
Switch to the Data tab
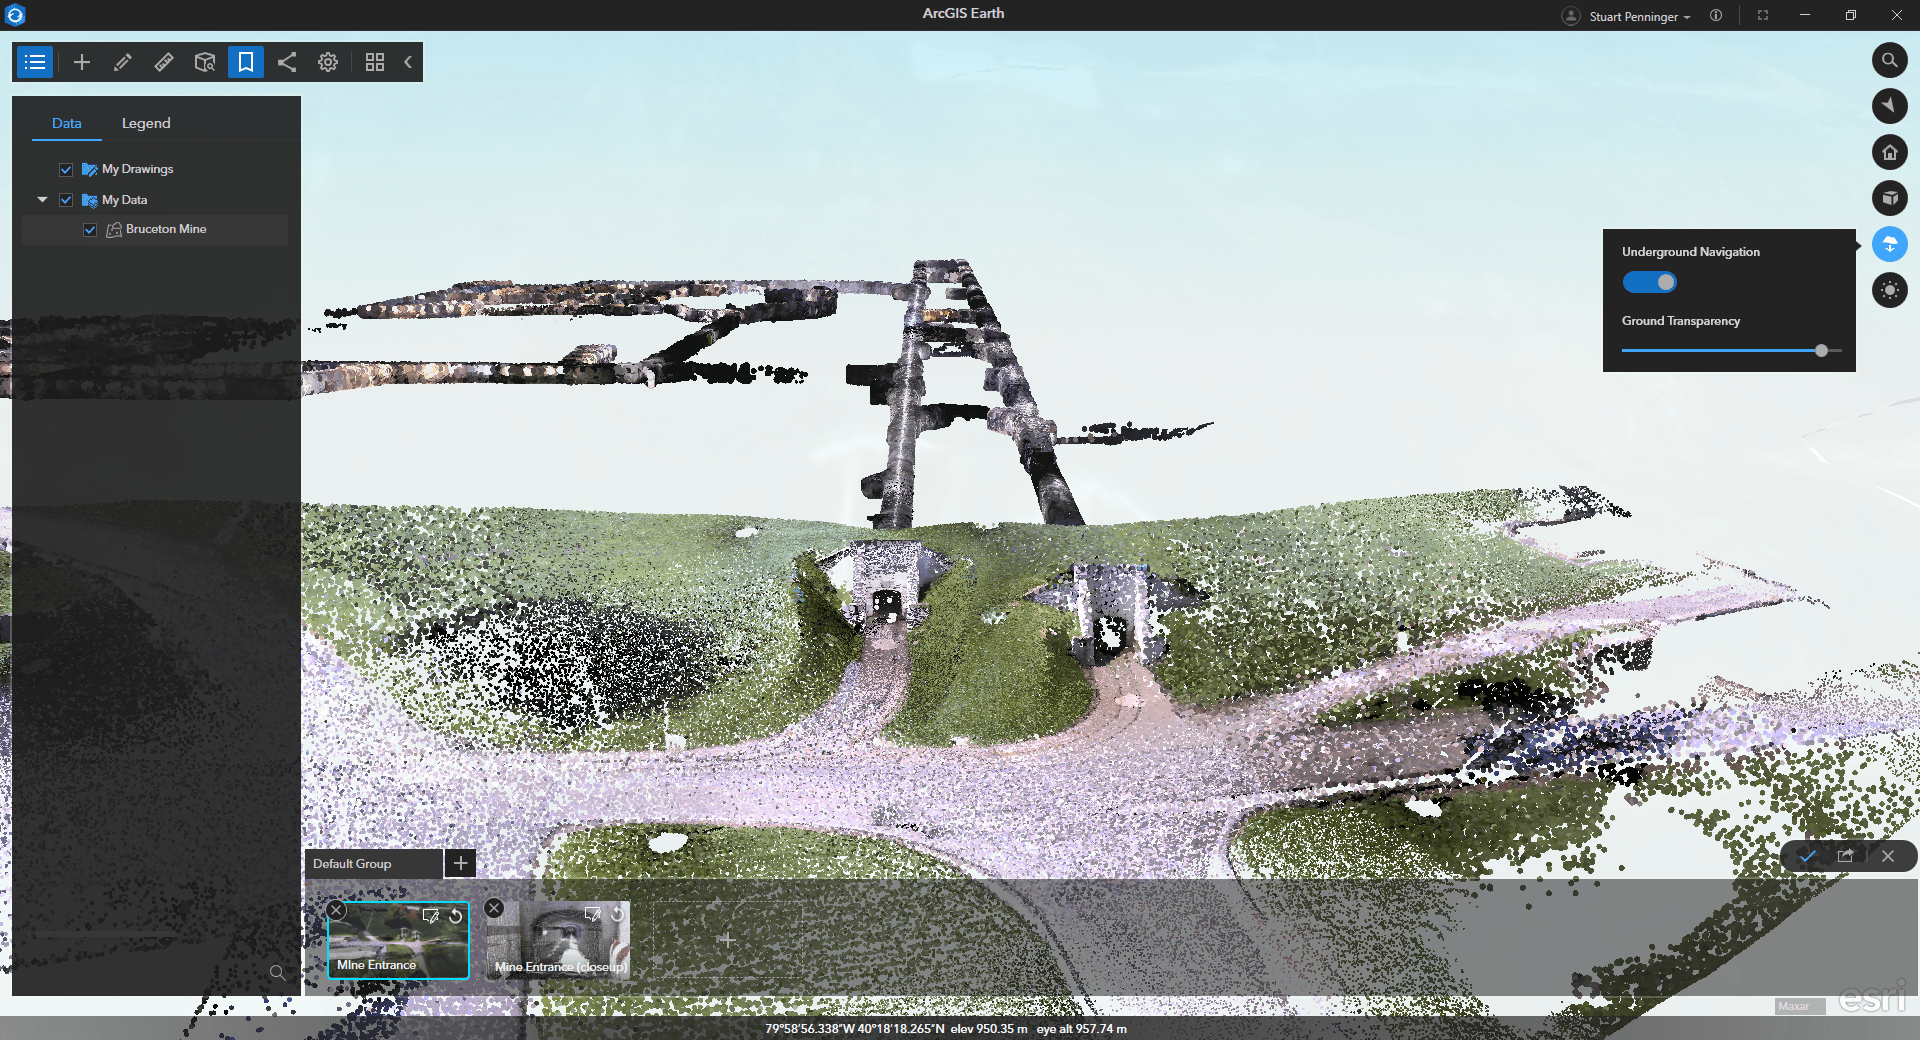pyautogui.click(x=67, y=123)
